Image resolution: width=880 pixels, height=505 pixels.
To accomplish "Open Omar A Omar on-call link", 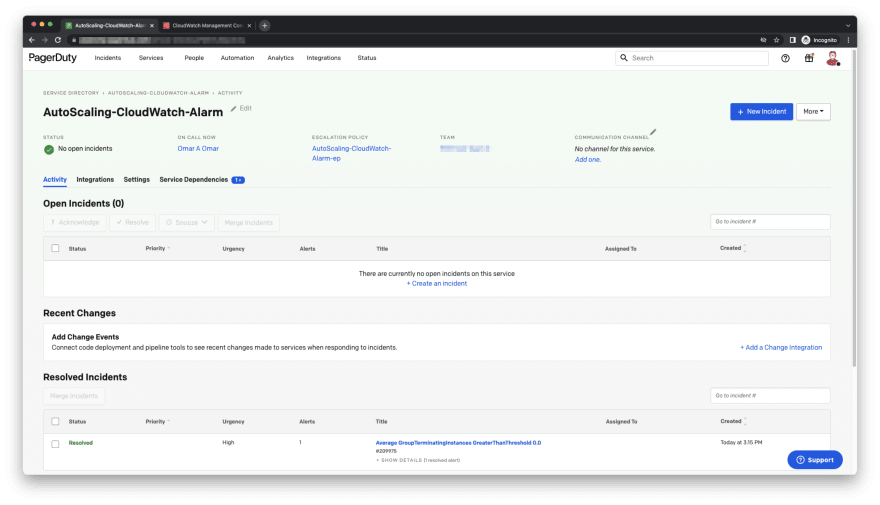I will click(x=198, y=149).
